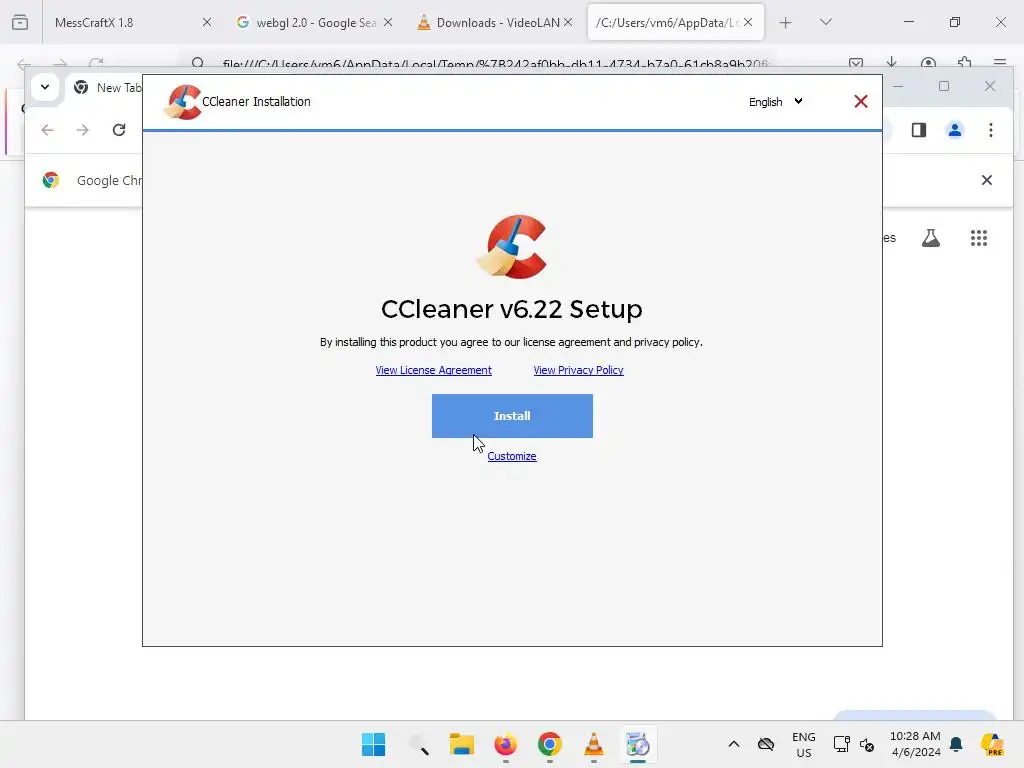Open the Firefox downloads arrow icon
This screenshot has height=768, width=1024.
pyautogui.click(x=891, y=63)
